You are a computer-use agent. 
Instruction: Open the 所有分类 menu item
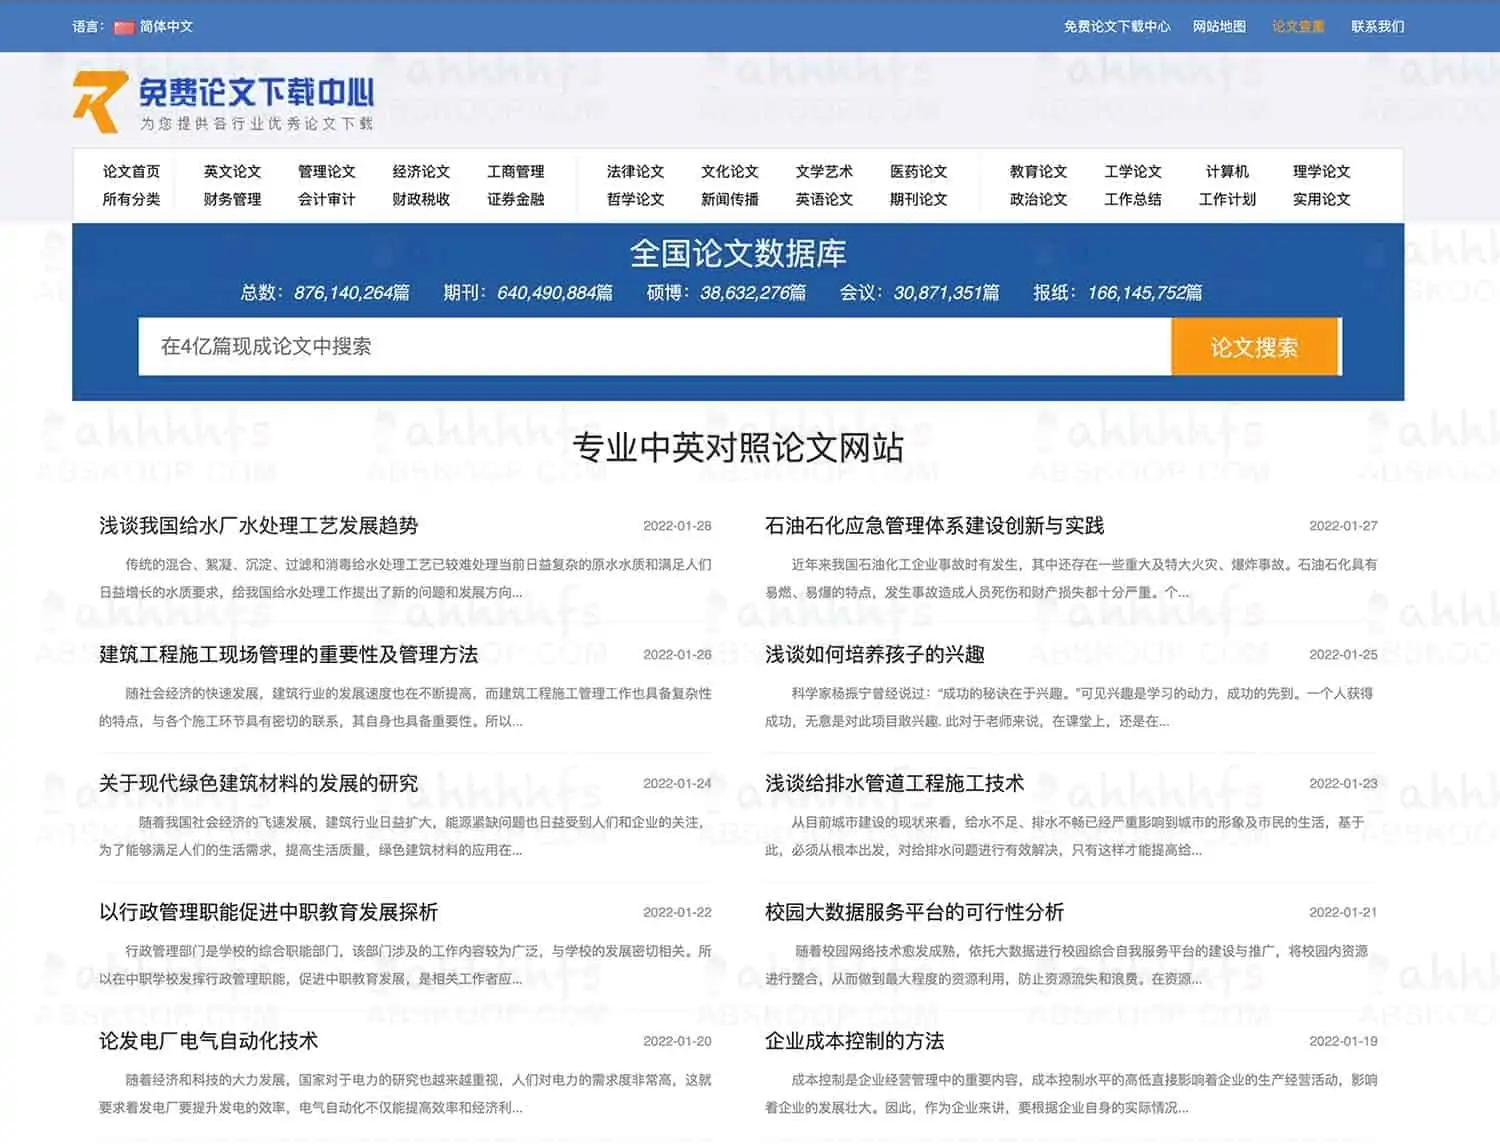(x=131, y=198)
